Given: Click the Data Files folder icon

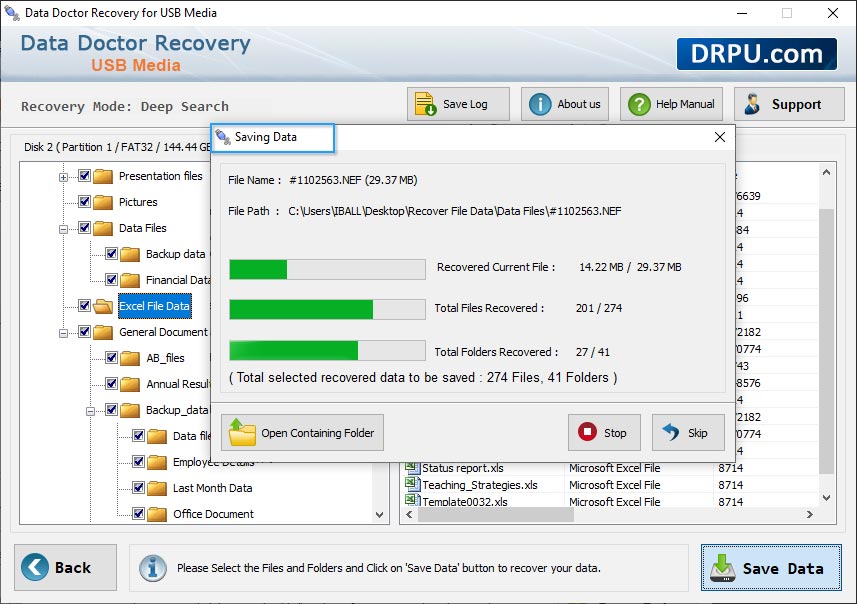Looking at the screenshot, I should [x=103, y=228].
